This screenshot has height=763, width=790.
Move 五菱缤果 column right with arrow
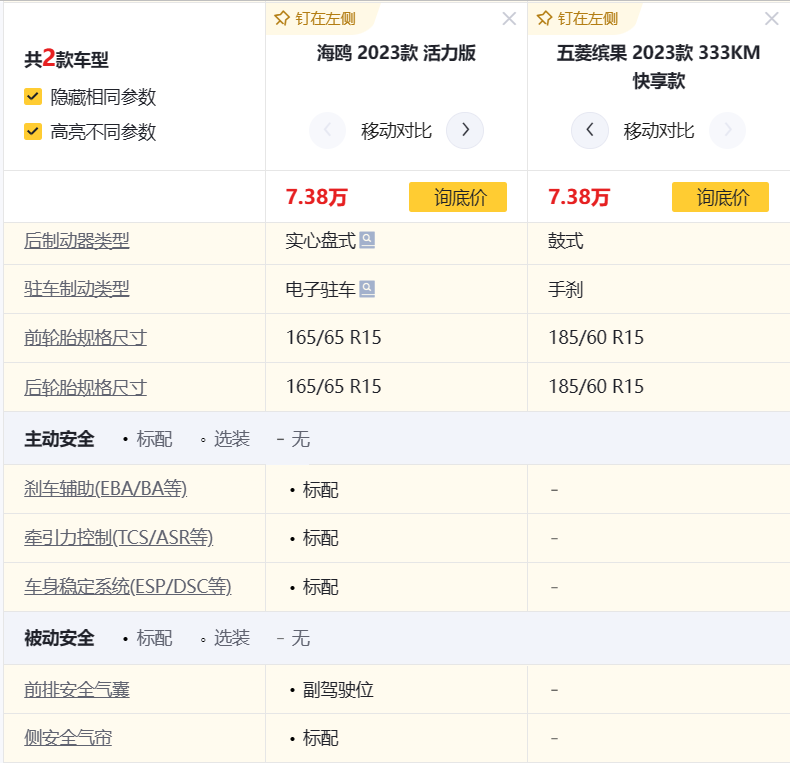point(727,130)
